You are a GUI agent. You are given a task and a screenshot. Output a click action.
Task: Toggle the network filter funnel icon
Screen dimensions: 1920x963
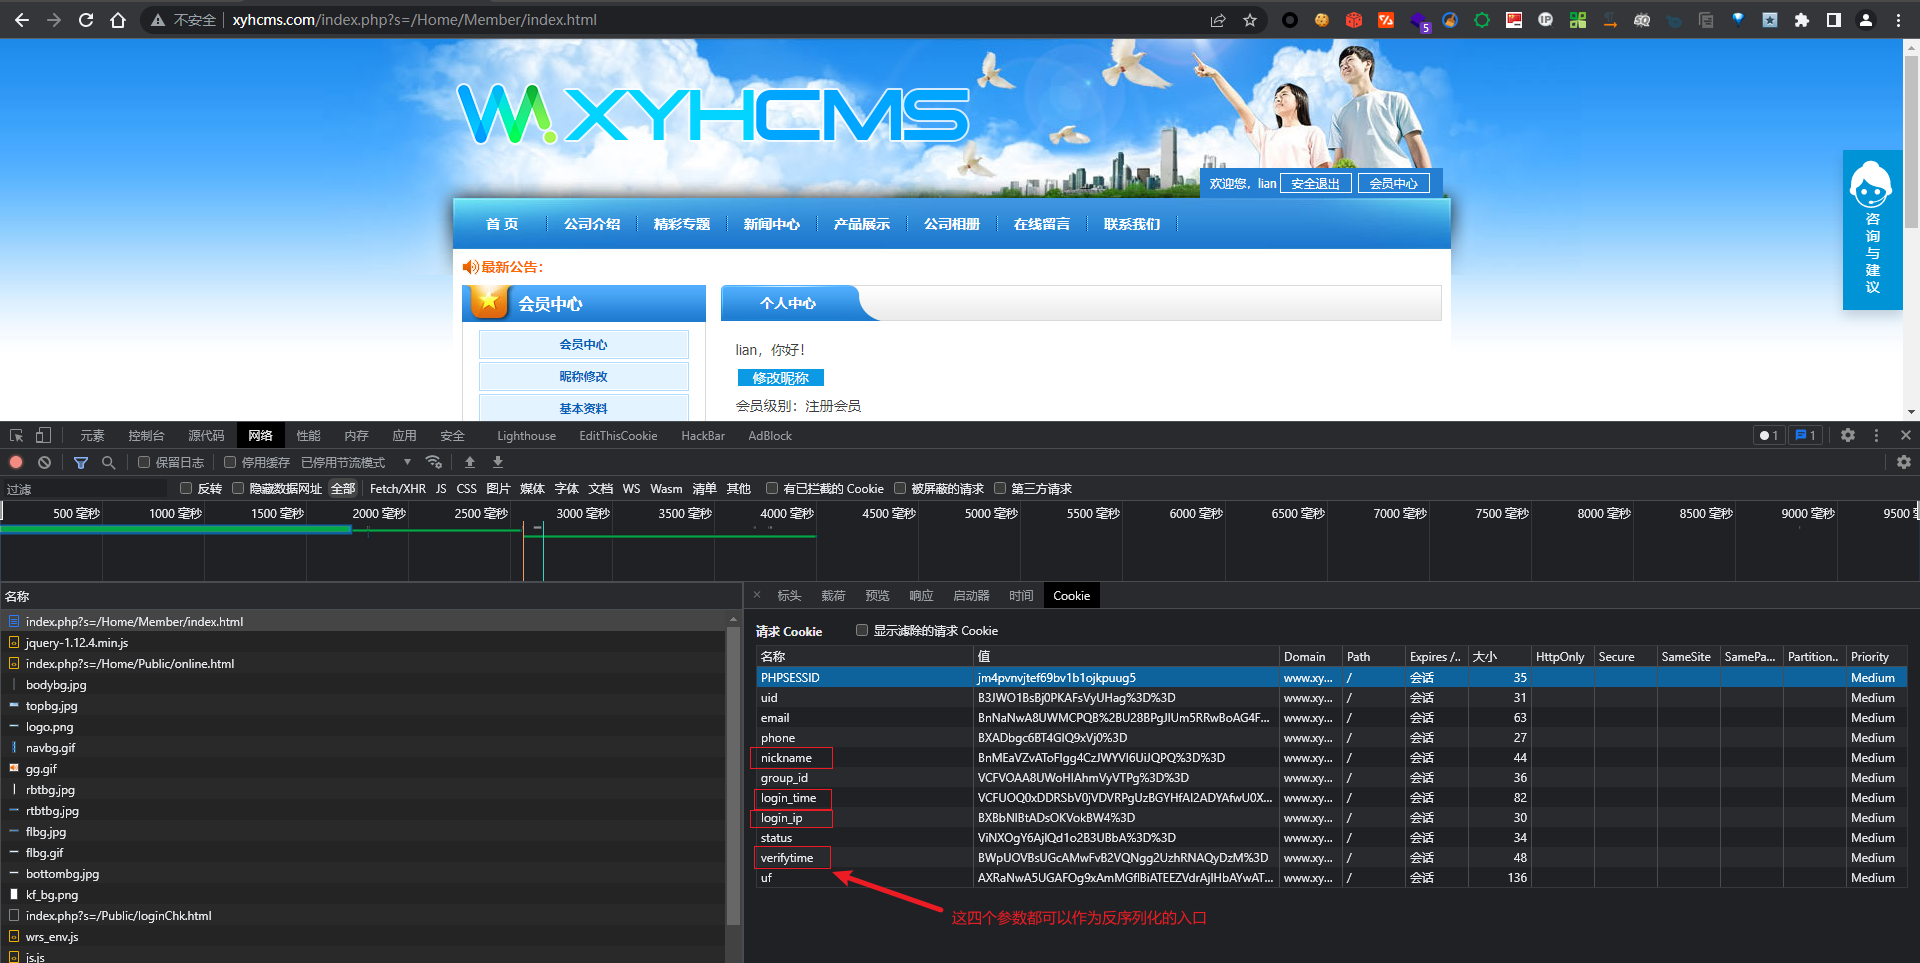[x=81, y=462]
